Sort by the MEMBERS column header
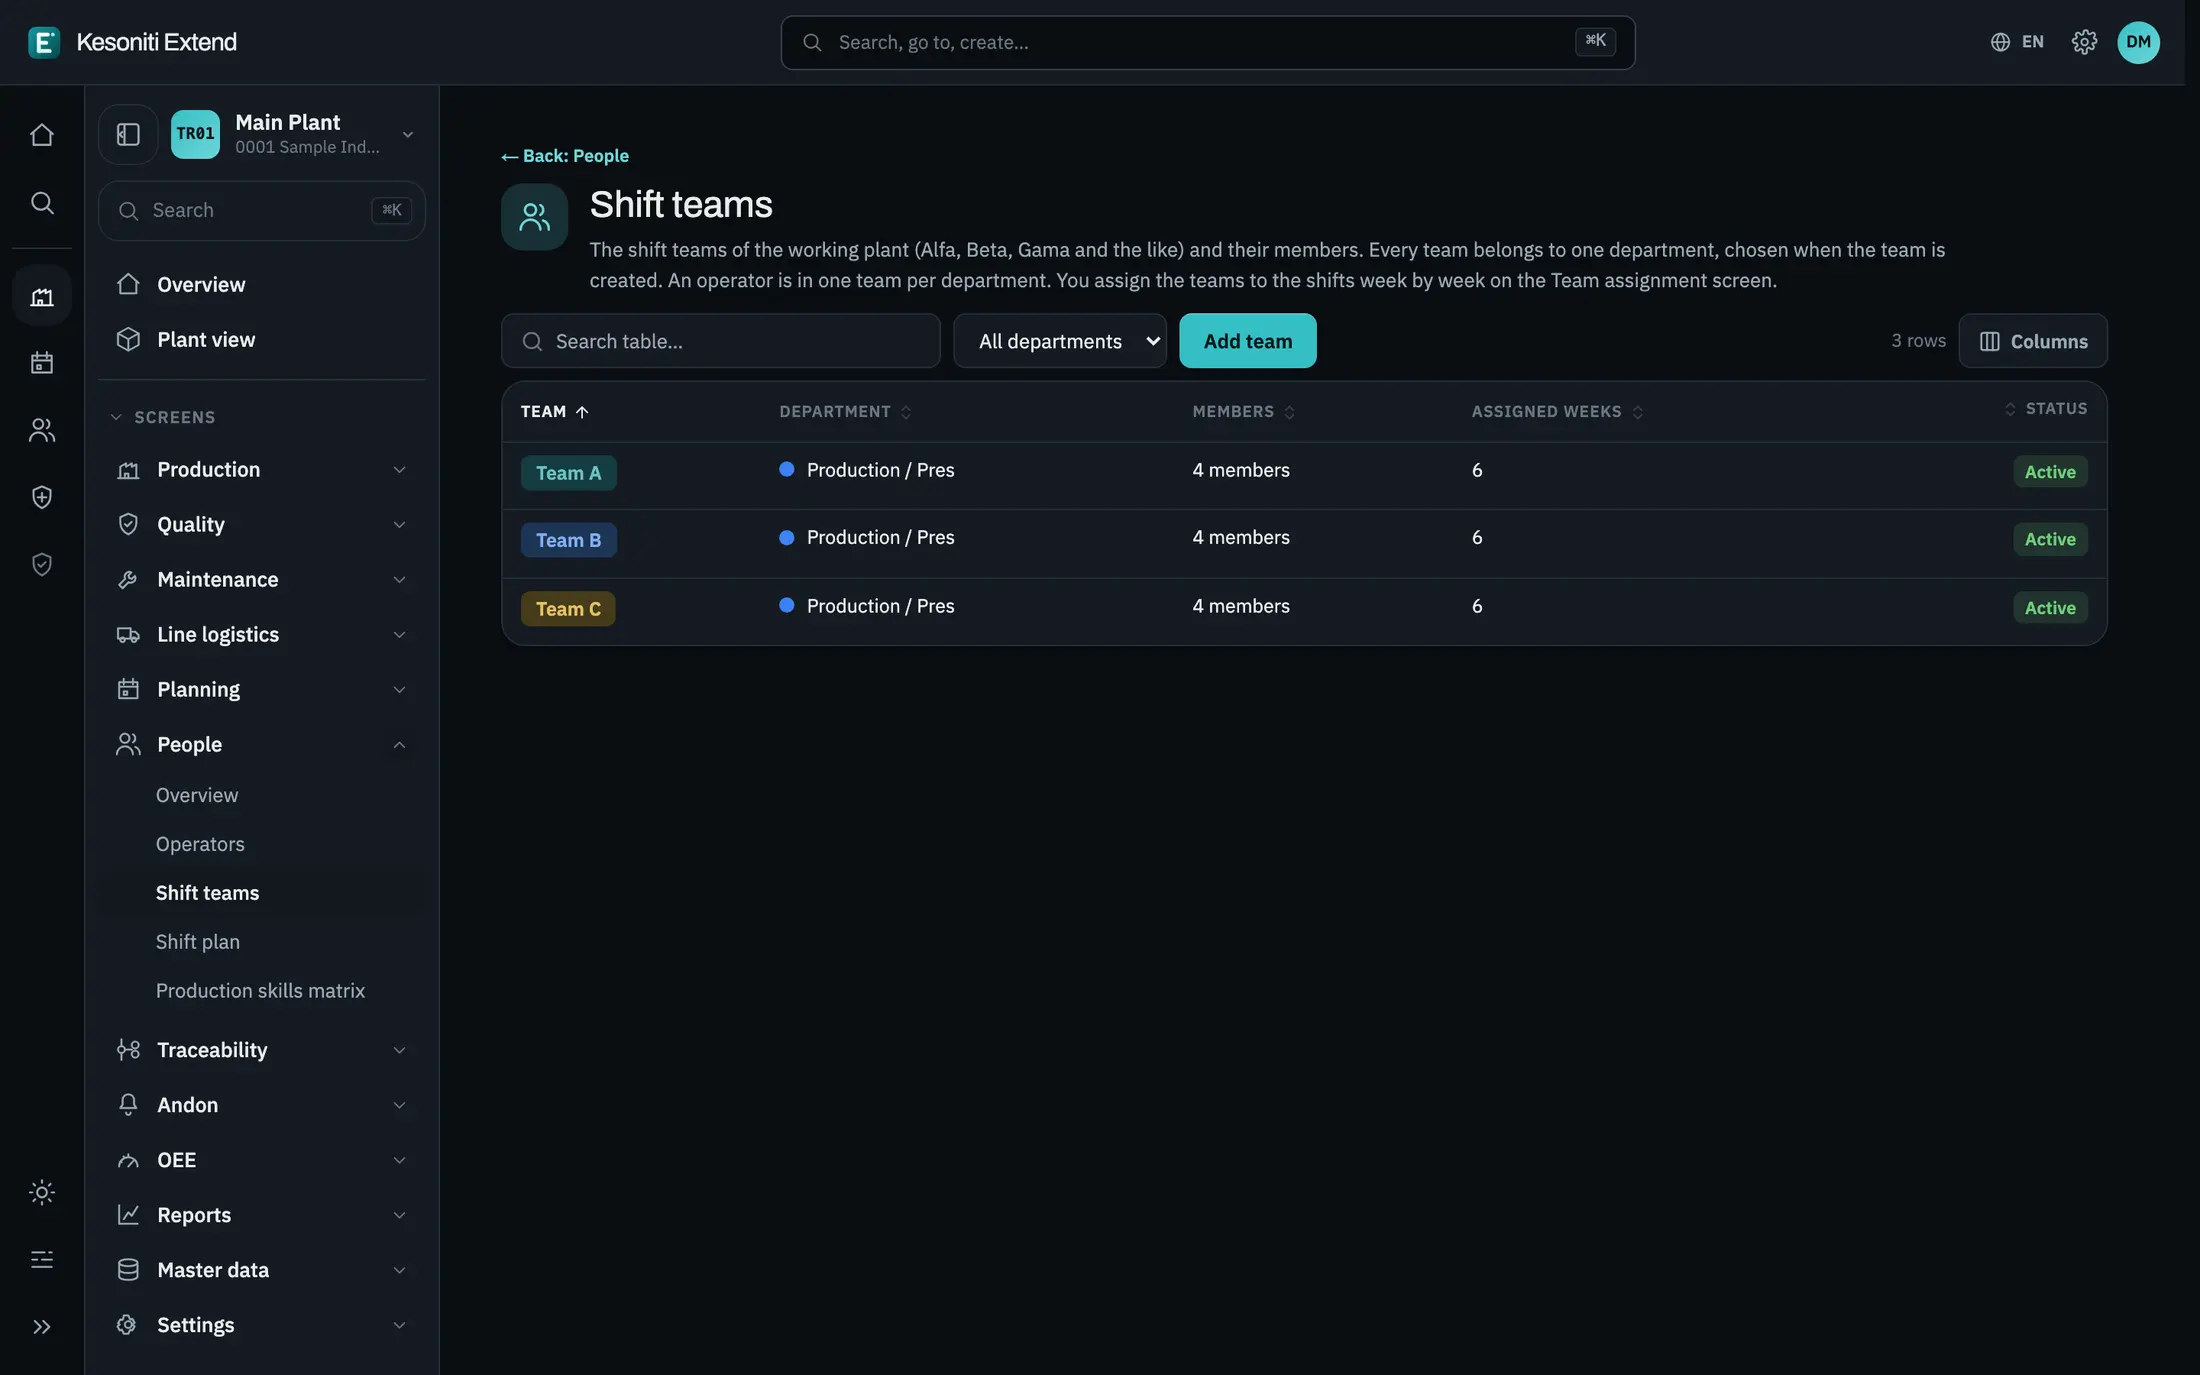The width and height of the screenshot is (2200, 1375). 1243,412
